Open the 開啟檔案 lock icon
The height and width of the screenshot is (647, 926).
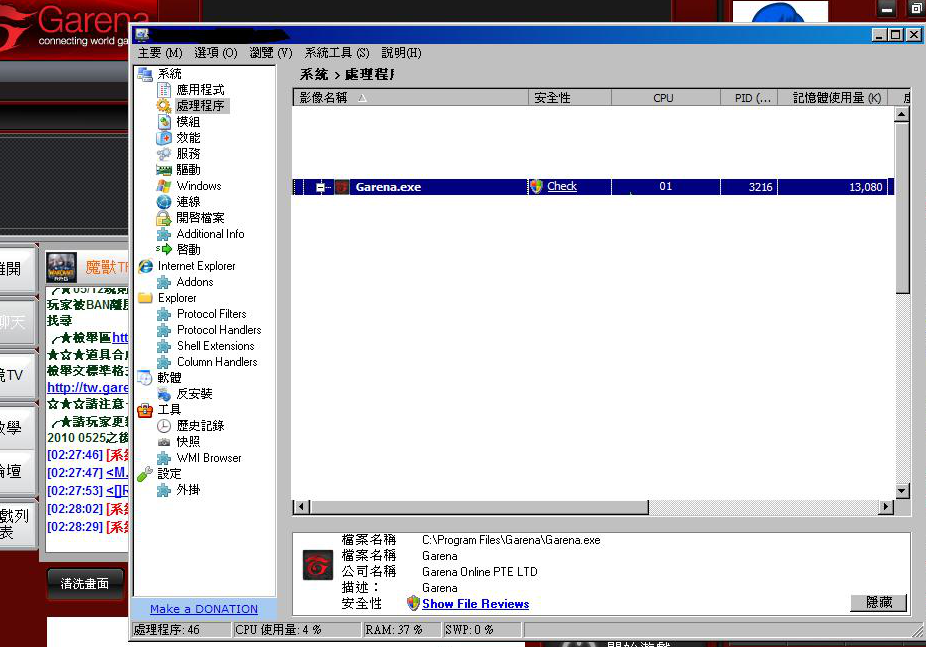(x=164, y=218)
